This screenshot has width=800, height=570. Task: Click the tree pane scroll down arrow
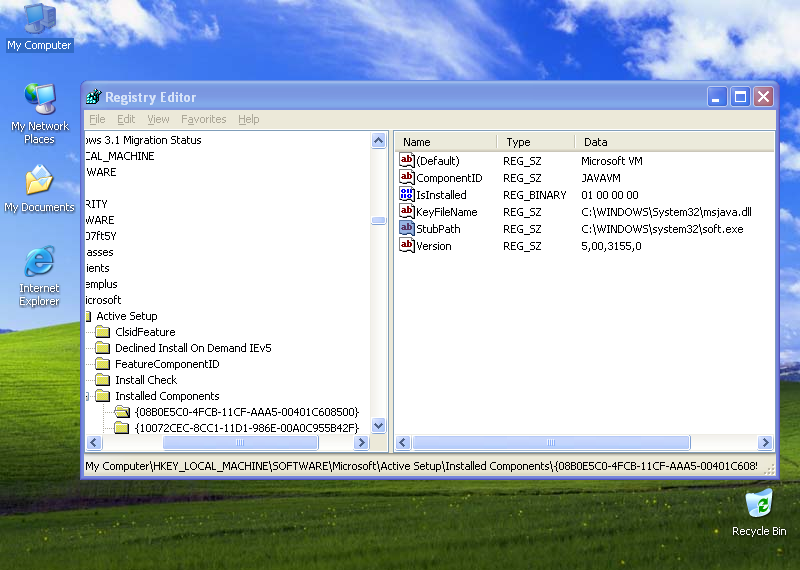pyautogui.click(x=379, y=425)
